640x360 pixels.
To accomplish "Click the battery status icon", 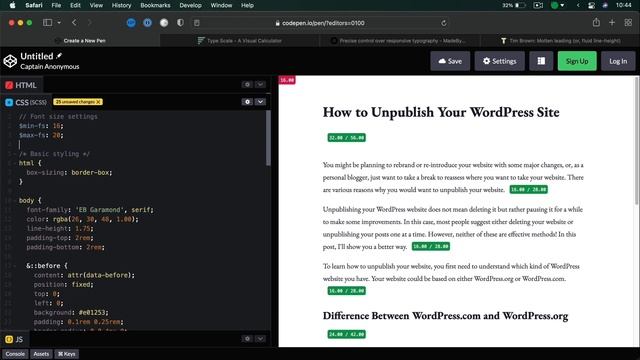I will click(520, 5).
